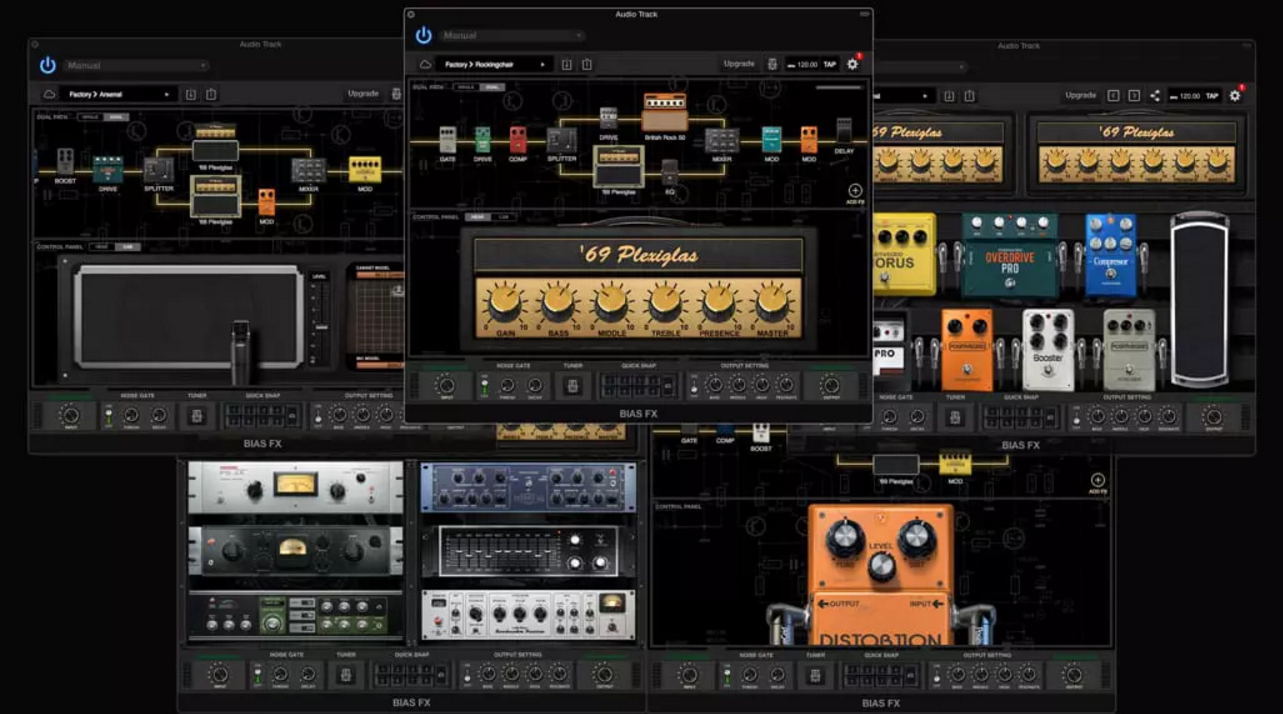
Task: Adjust BASS knob on '69 Plexiglas amp
Action: click(x=558, y=302)
